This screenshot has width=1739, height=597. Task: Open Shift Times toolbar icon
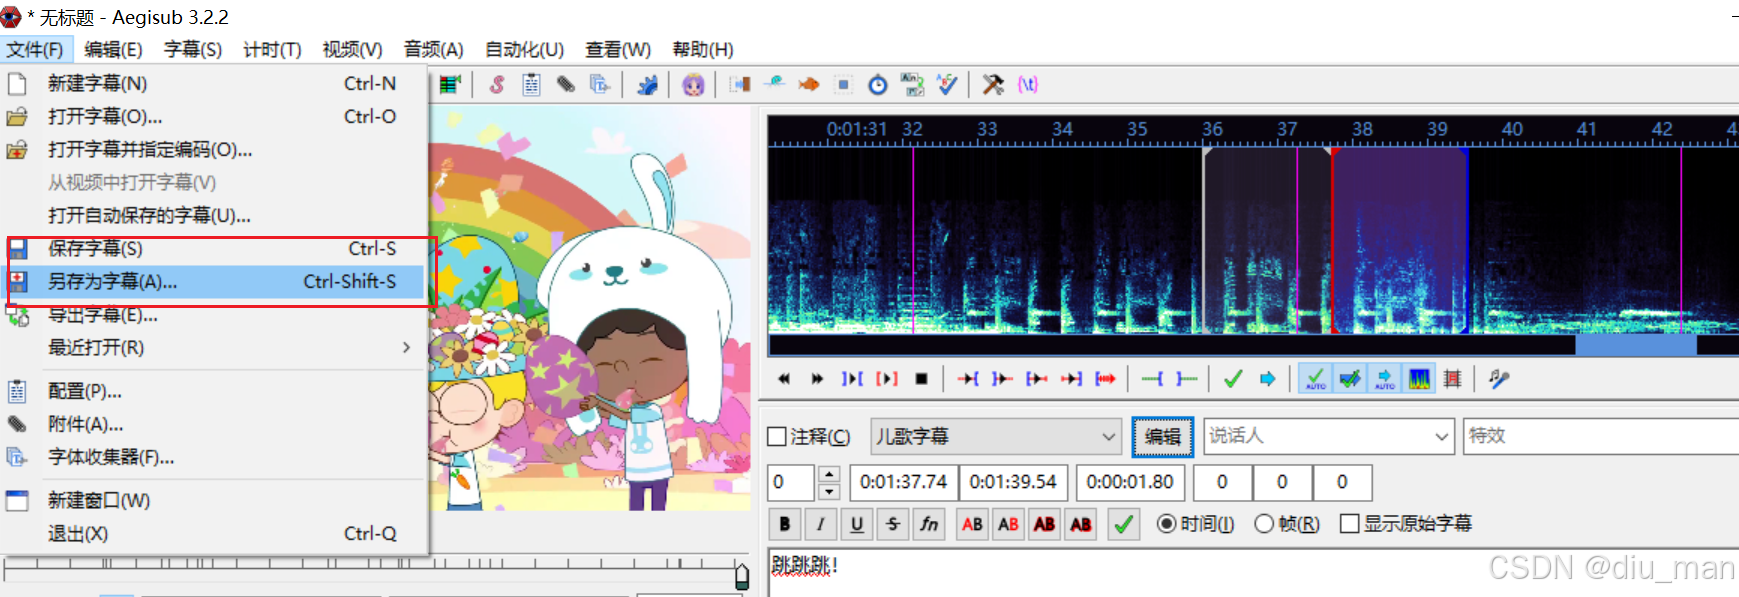click(x=740, y=85)
